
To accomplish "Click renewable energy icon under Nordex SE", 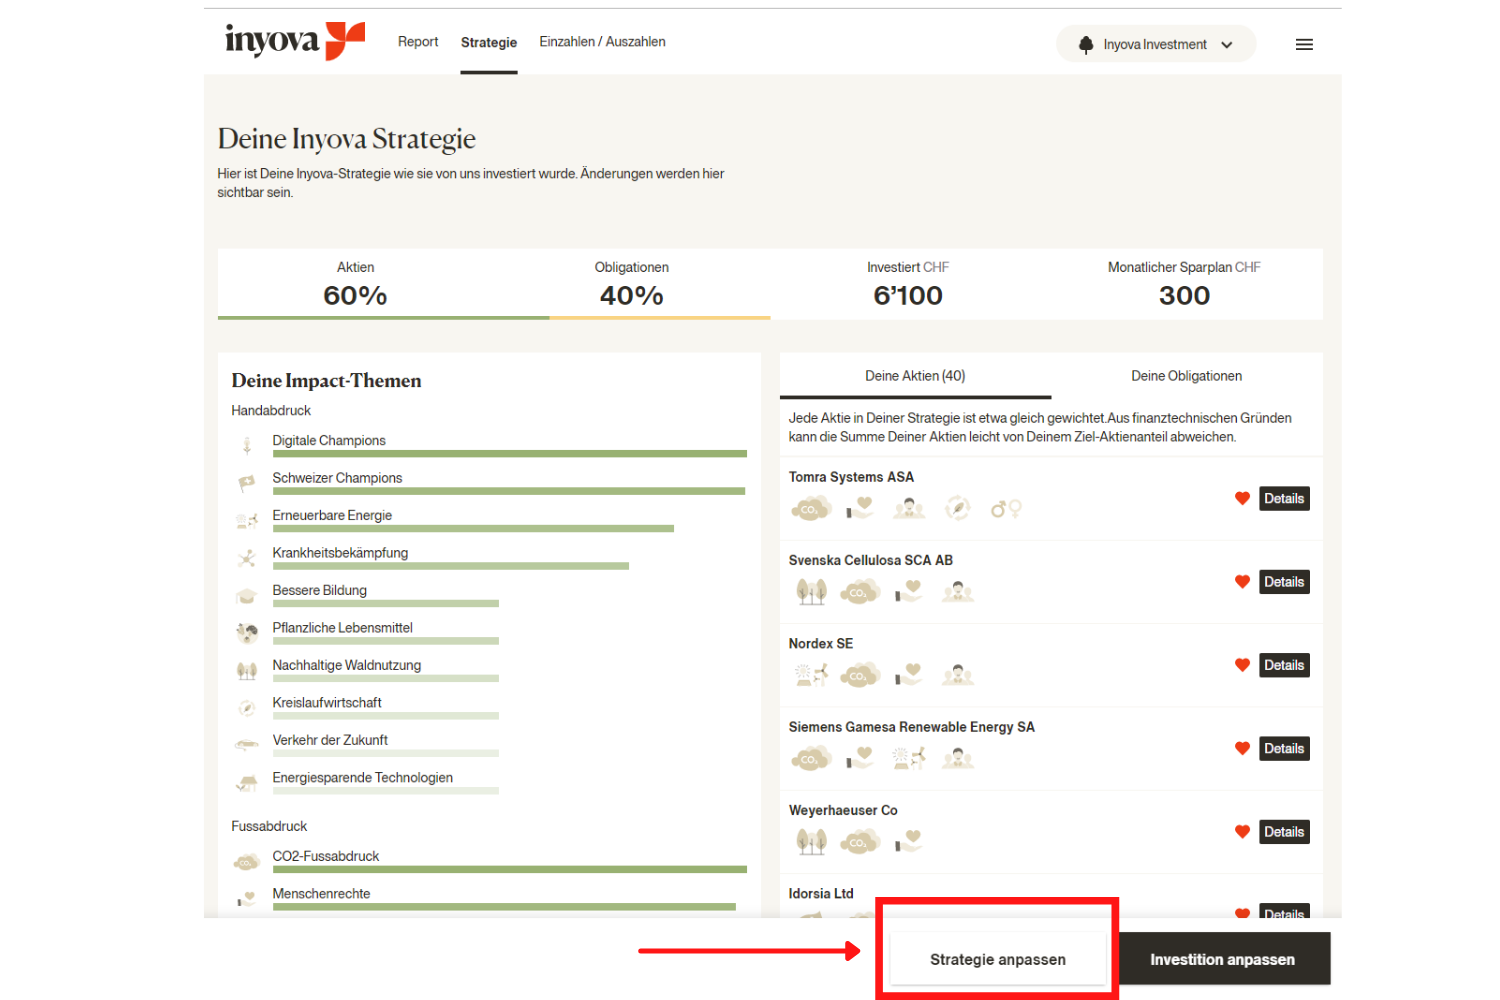I will click(x=811, y=675).
